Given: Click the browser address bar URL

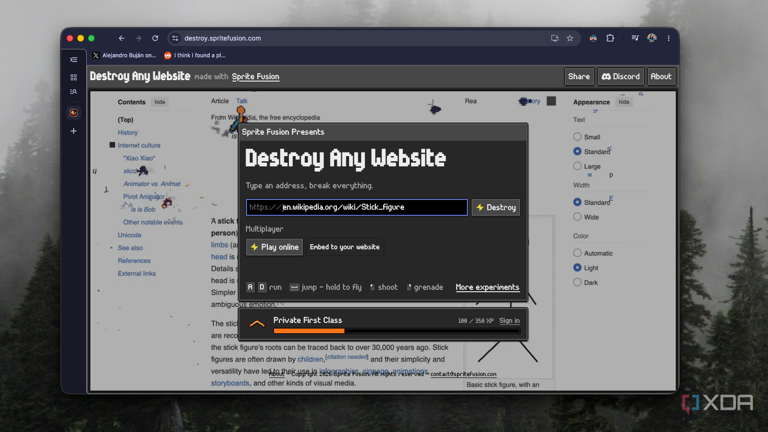Looking at the screenshot, I should click(x=222, y=38).
